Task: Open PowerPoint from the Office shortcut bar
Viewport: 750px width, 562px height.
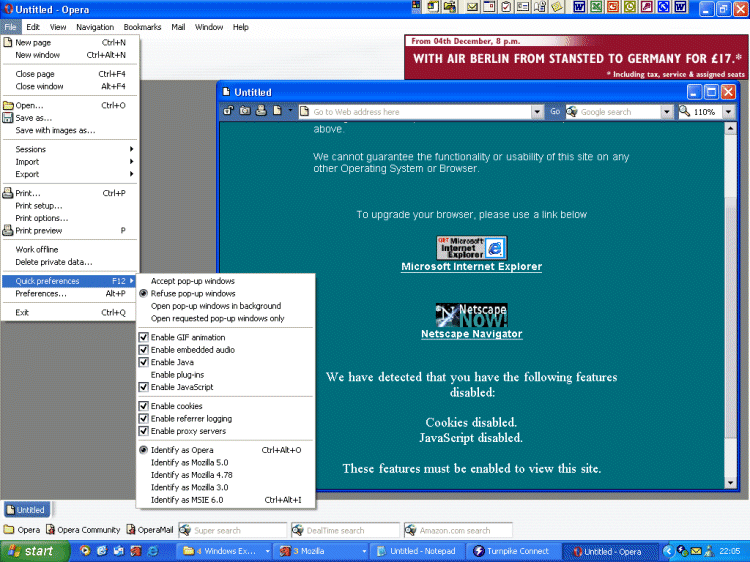Action: coord(613,7)
